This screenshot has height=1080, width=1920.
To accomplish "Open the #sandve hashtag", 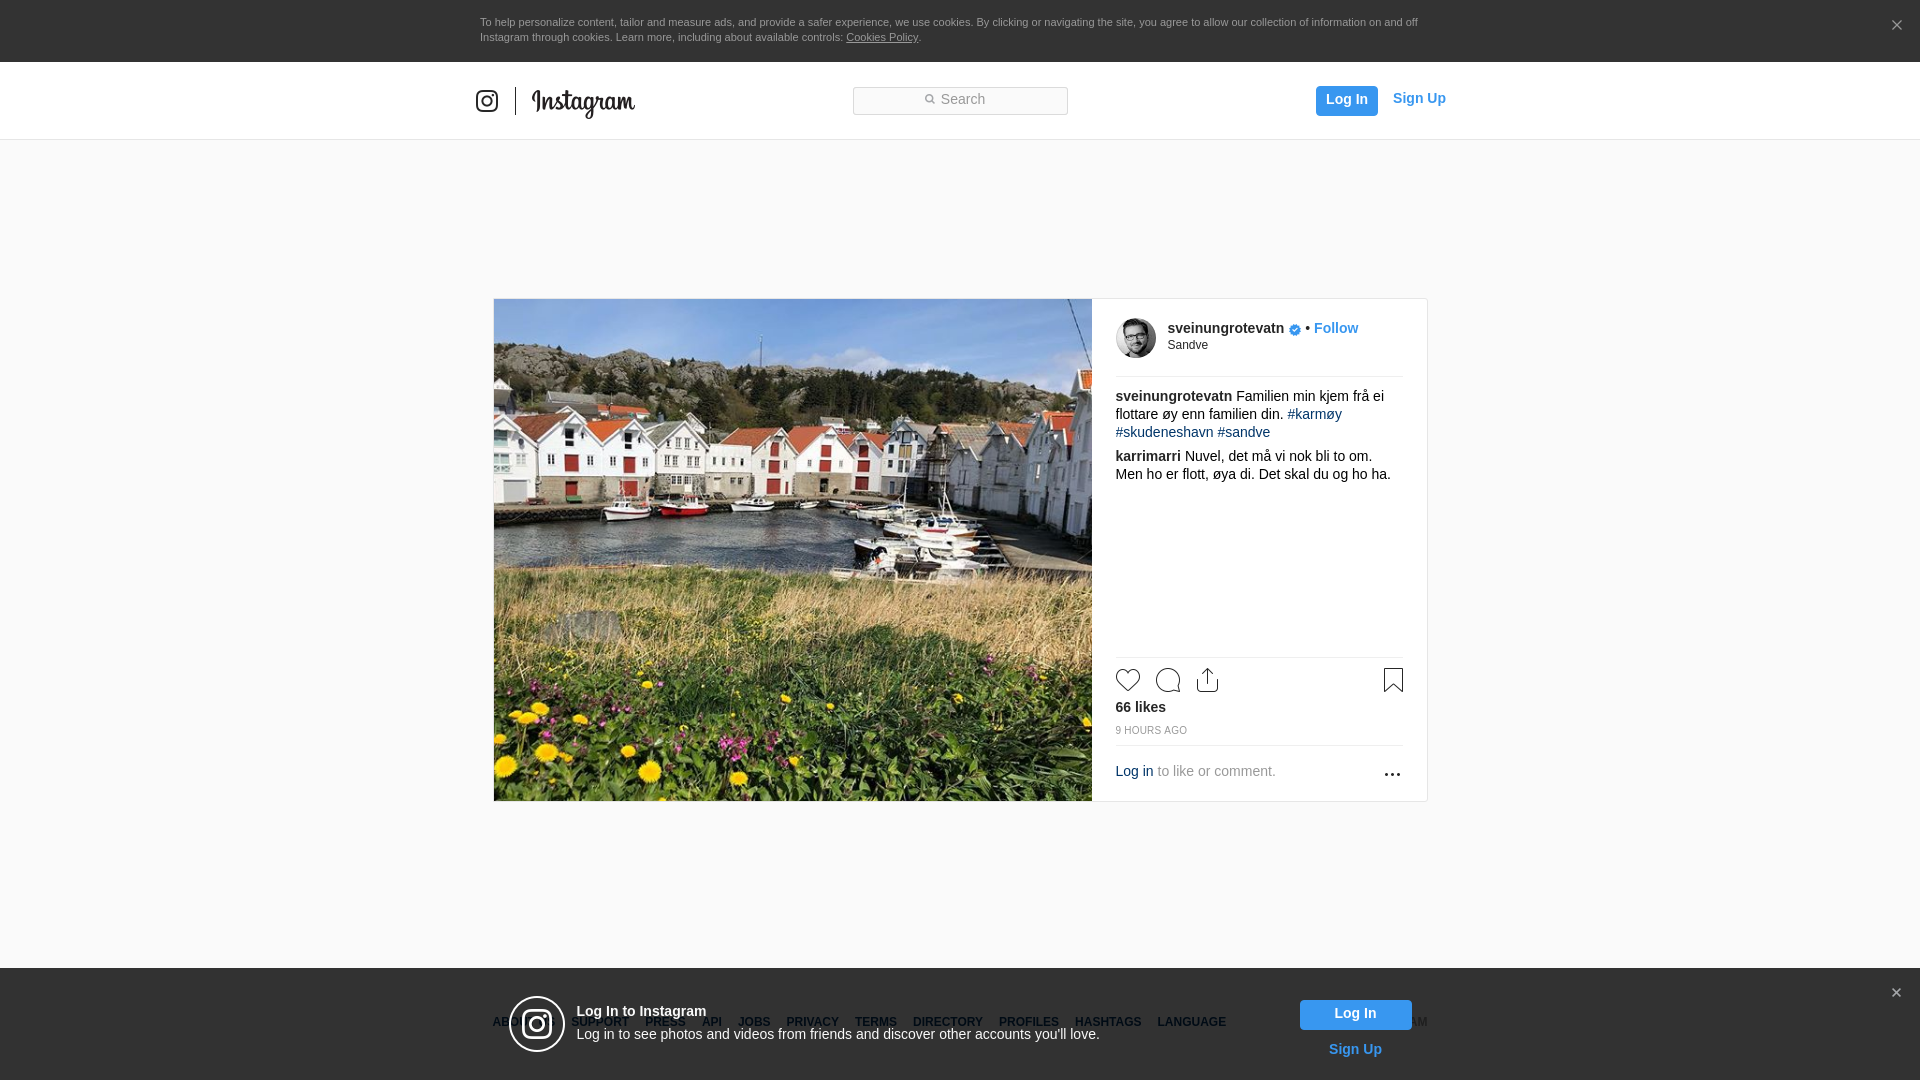I will tap(1243, 432).
